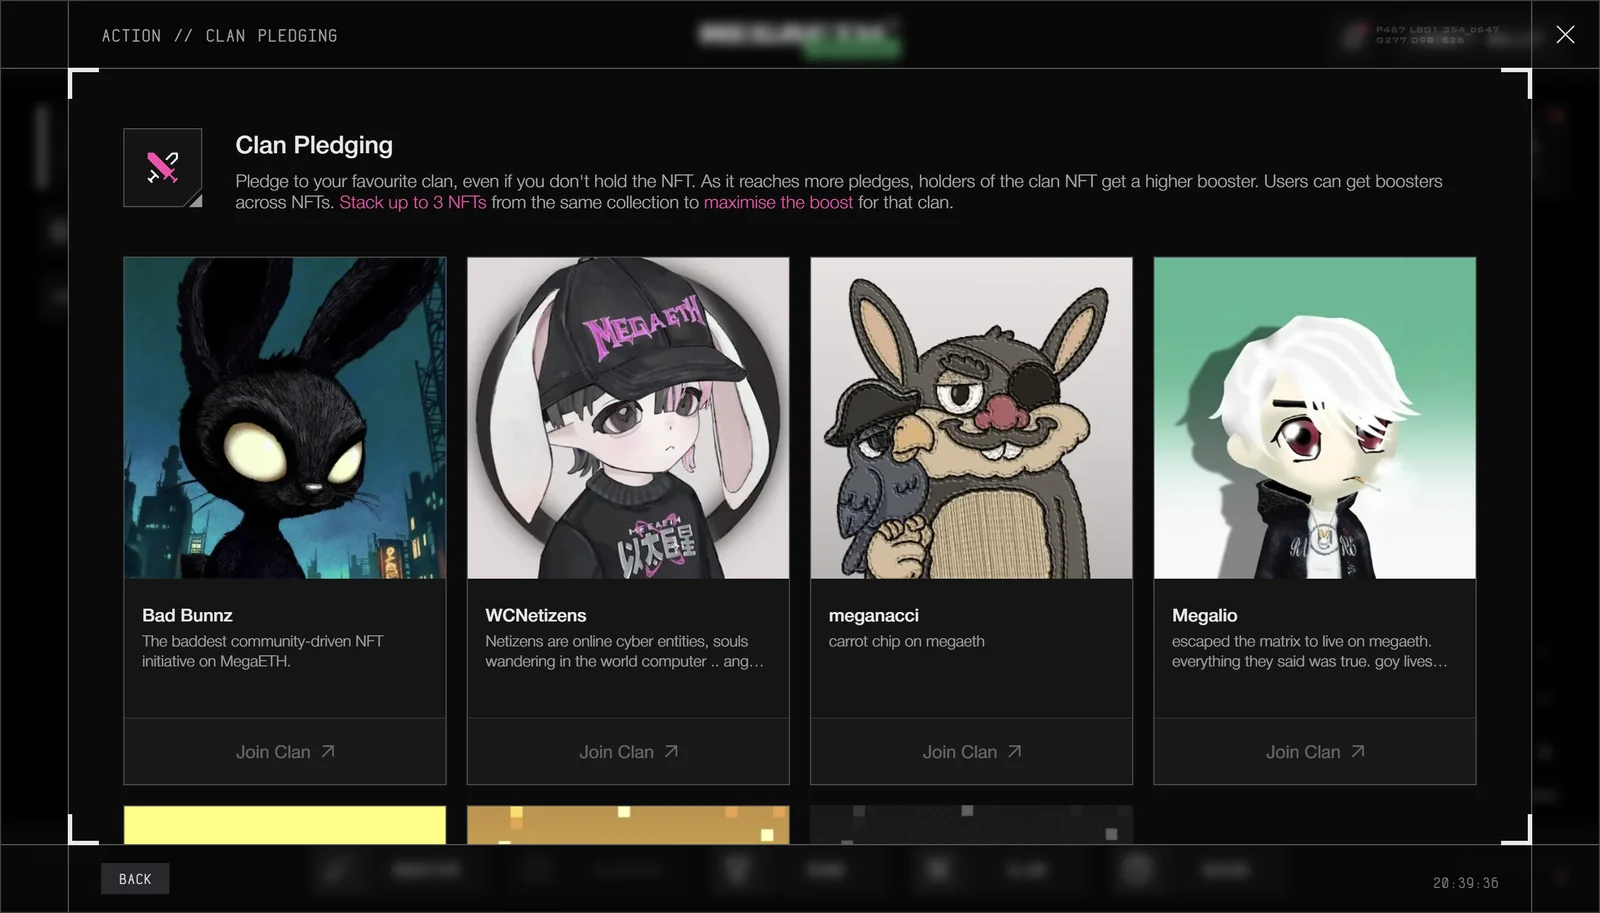The height and width of the screenshot is (913, 1600).
Task: Join the Megalio clan
Action: click(1315, 752)
